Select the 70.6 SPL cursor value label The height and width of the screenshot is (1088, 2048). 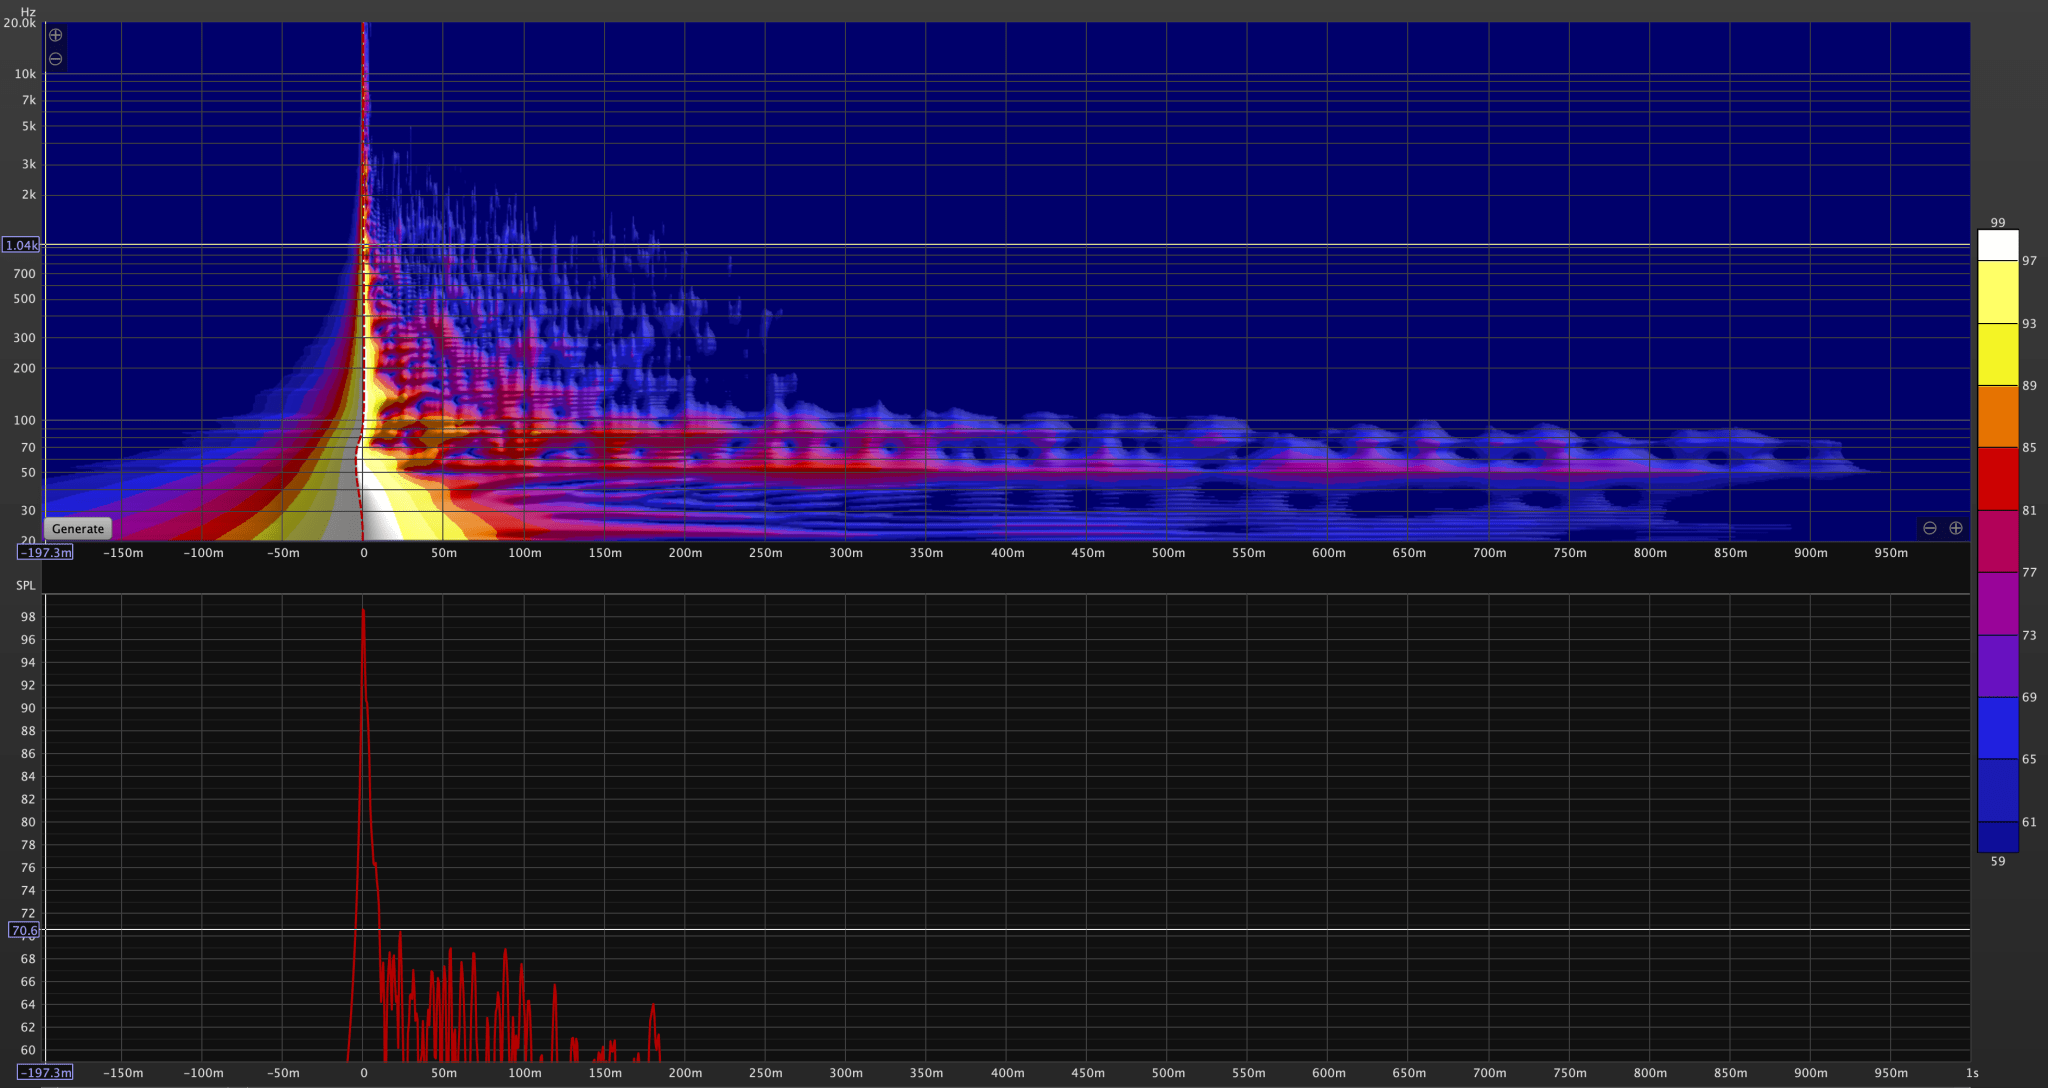pyautogui.click(x=24, y=930)
